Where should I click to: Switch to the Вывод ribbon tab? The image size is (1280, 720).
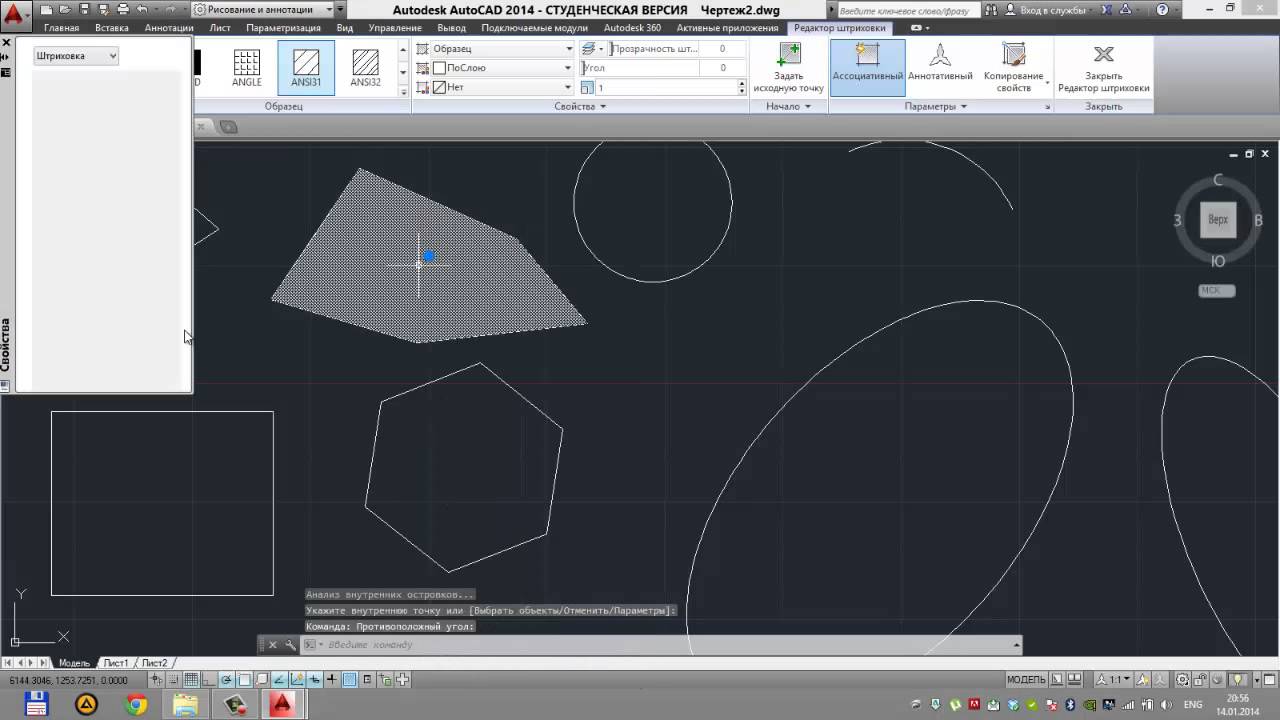coord(452,28)
